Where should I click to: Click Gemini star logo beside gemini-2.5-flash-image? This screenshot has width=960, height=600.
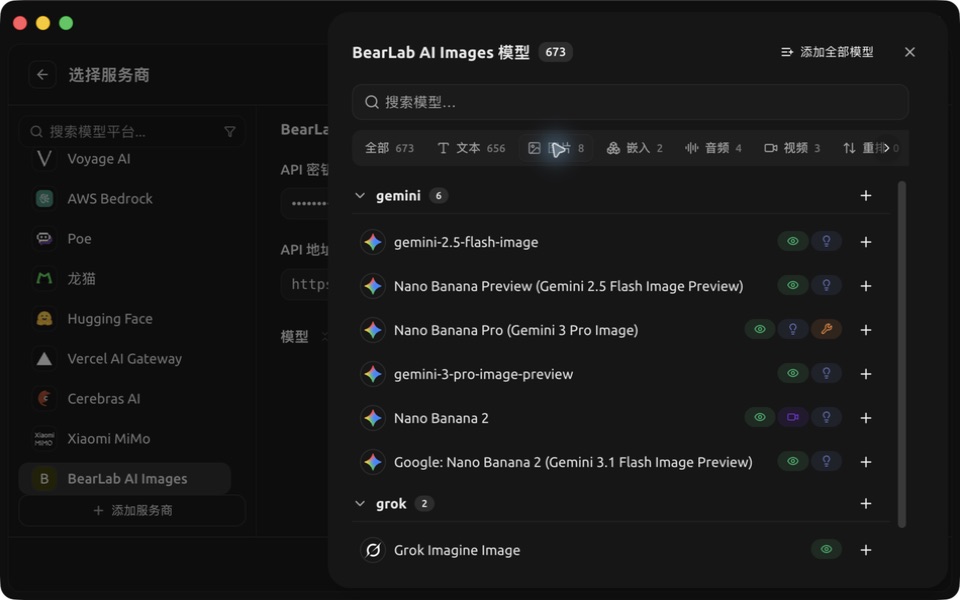[373, 242]
